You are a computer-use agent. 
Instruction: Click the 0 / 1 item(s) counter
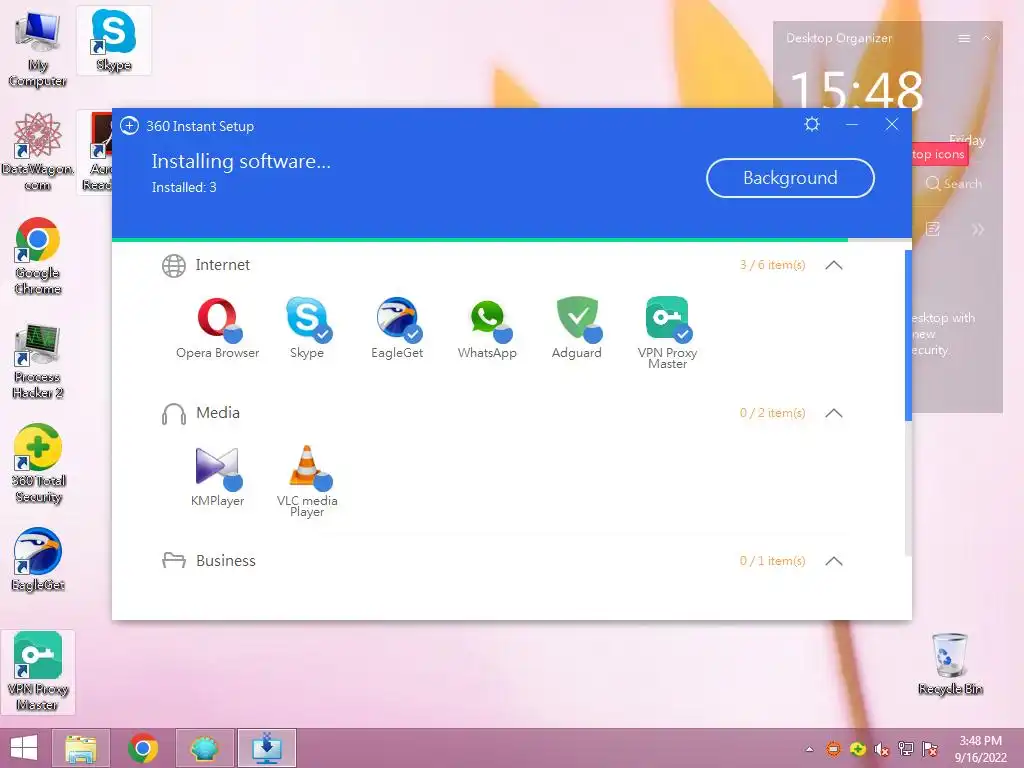773,561
